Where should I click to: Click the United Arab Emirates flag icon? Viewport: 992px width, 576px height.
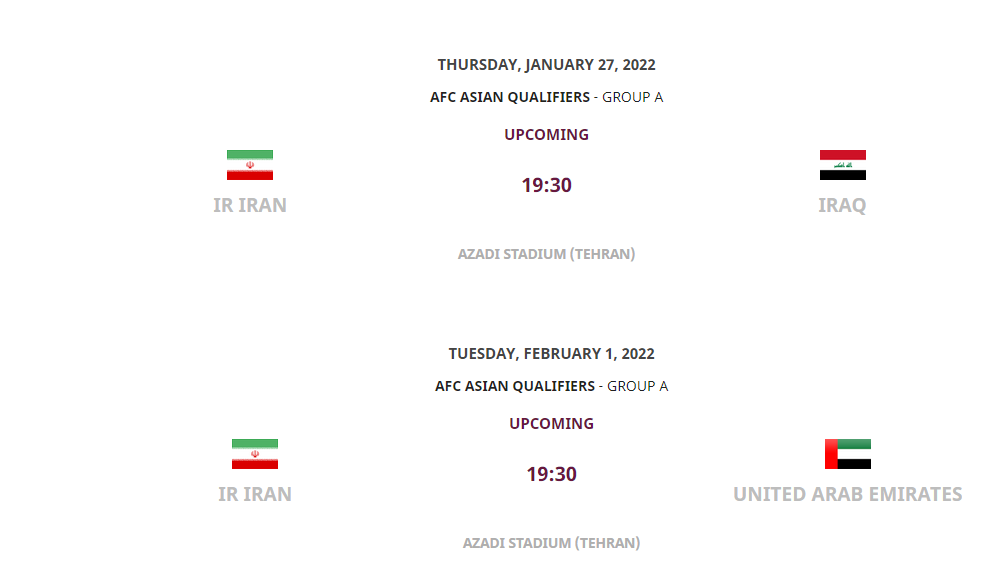[848, 454]
